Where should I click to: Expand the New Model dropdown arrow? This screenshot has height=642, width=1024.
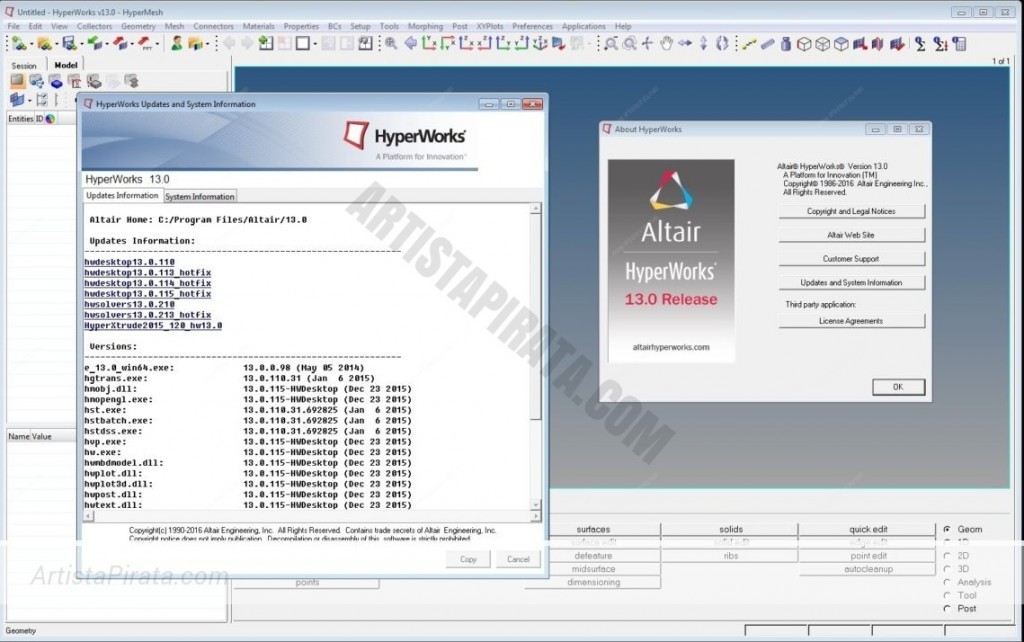pyautogui.click(x=31, y=44)
